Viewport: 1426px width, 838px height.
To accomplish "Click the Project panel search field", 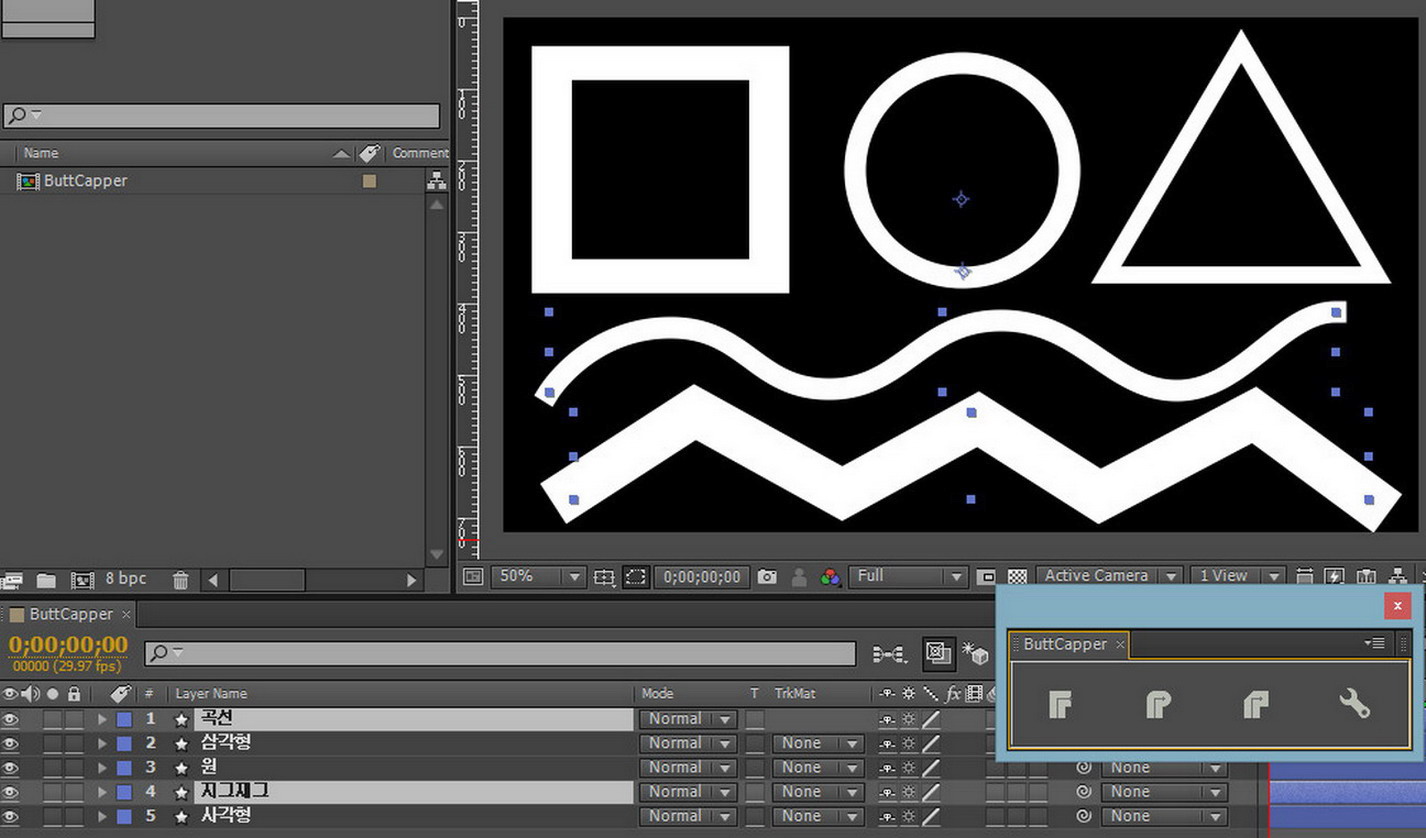I will tap(221, 116).
